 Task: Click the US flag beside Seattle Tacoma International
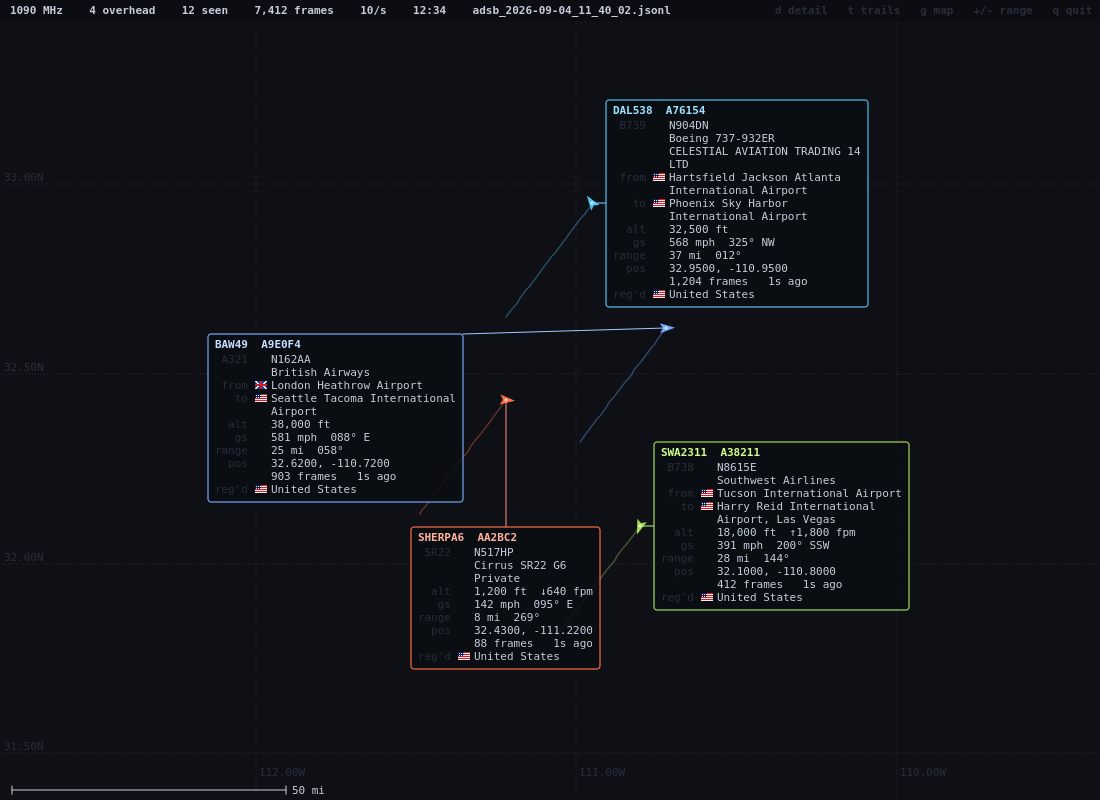(261, 398)
